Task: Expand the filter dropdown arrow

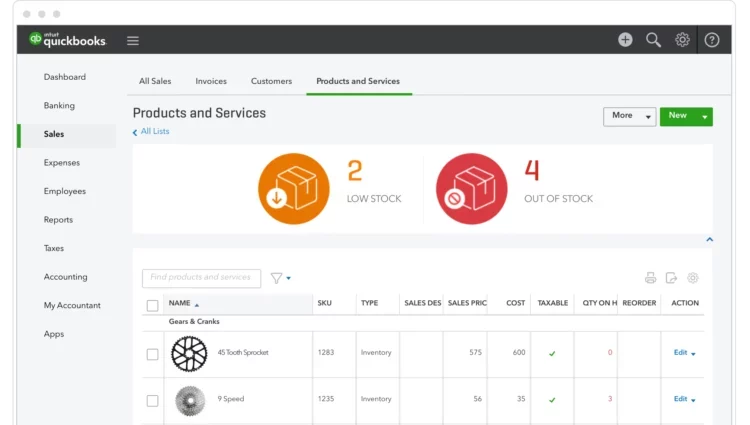Action: point(288,278)
